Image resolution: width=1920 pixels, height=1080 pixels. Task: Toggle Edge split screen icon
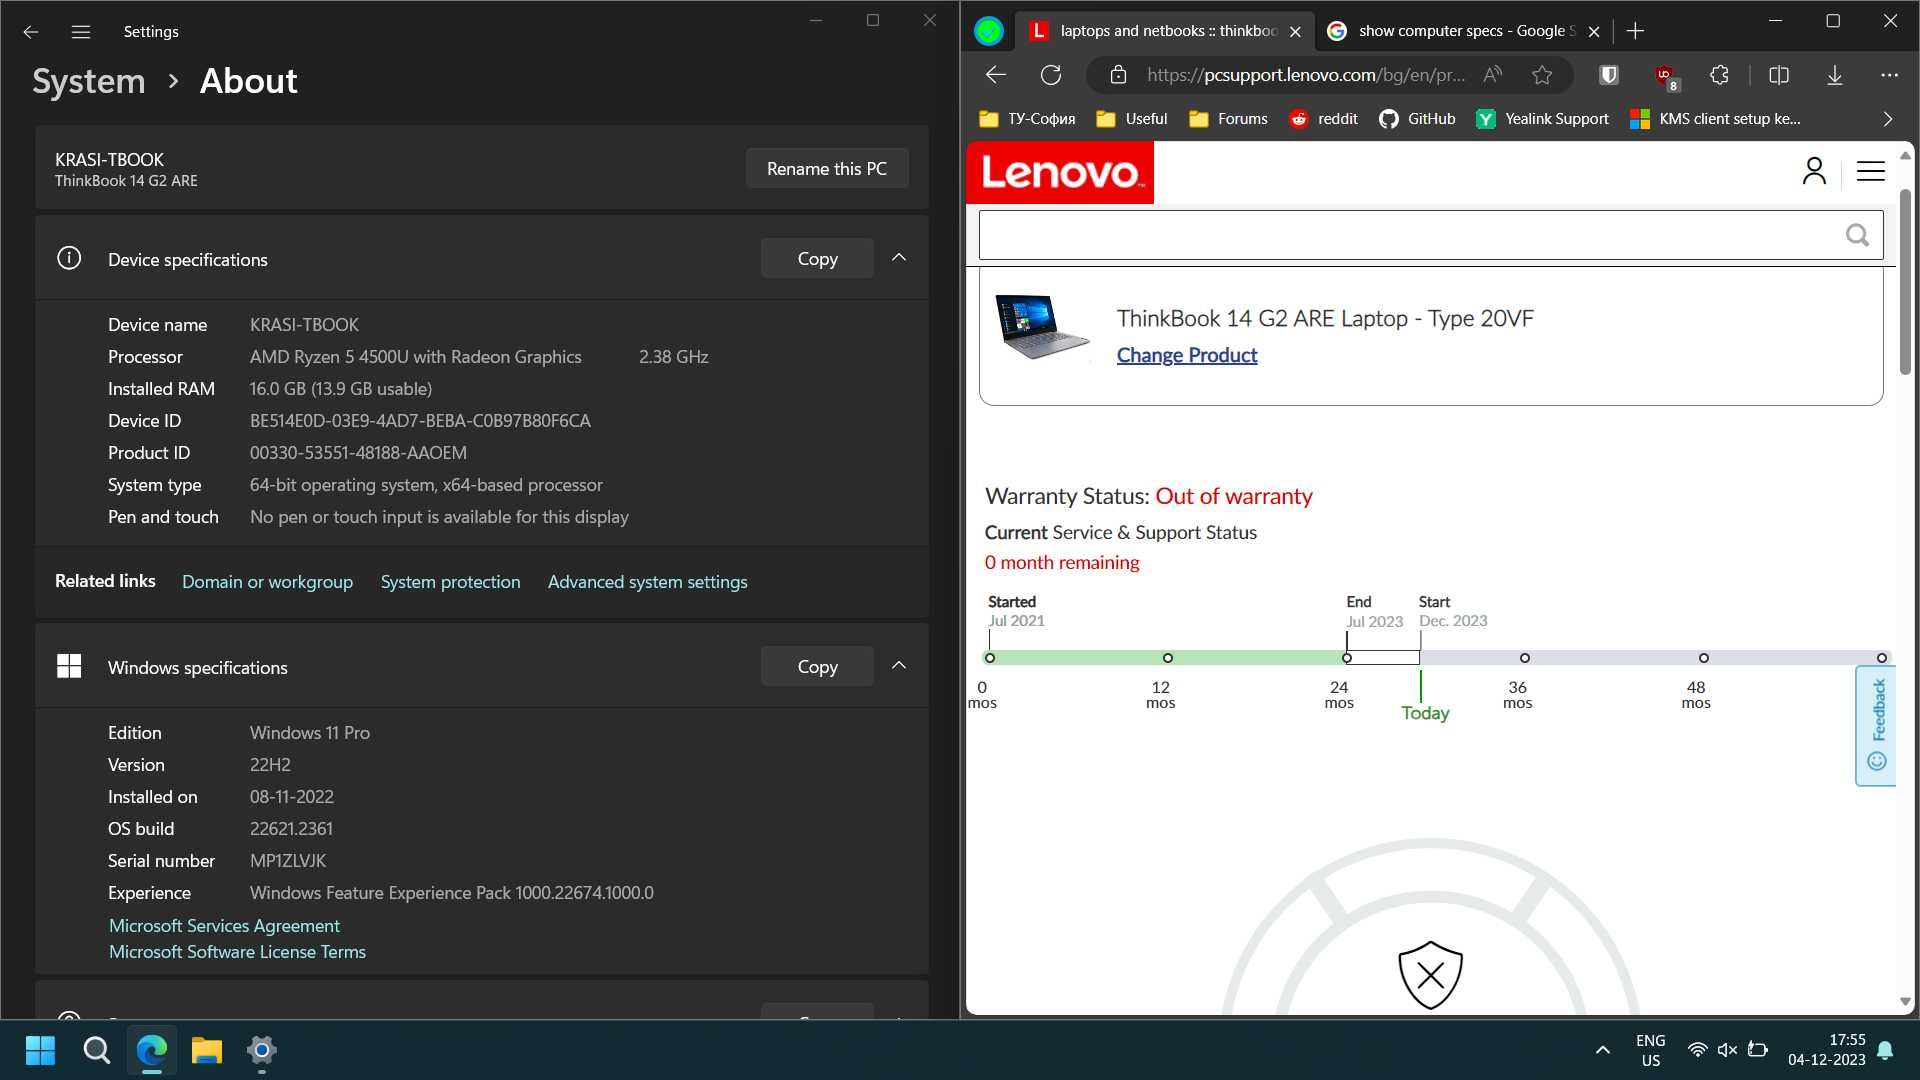tap(1779, 75)
